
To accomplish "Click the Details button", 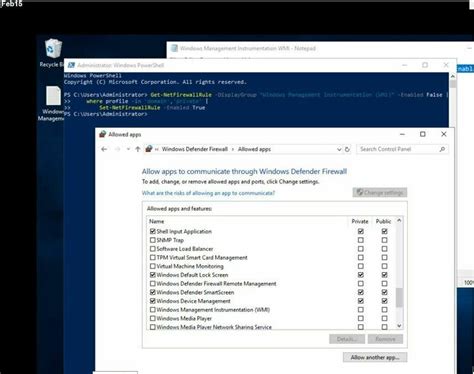I will click(x=347, y=339).
